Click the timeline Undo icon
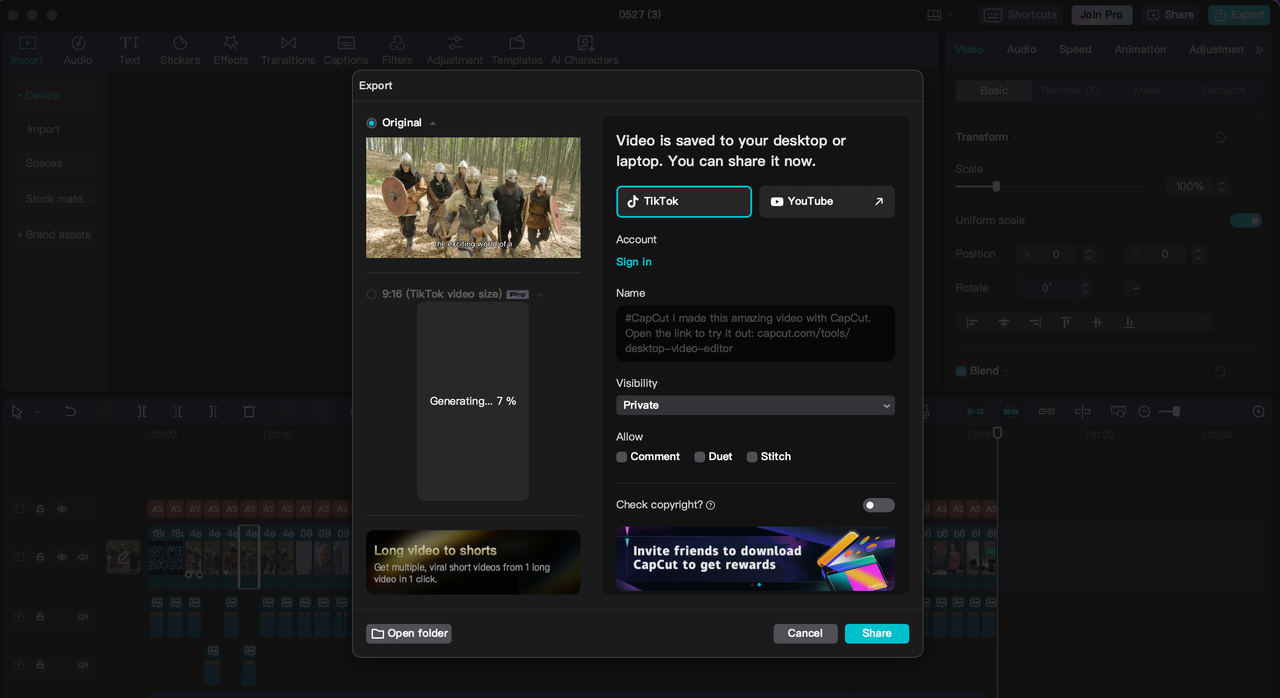Image resolution: width=1280 pixels, height=698 pixels. pyautogui.click(x=70, y=411)
